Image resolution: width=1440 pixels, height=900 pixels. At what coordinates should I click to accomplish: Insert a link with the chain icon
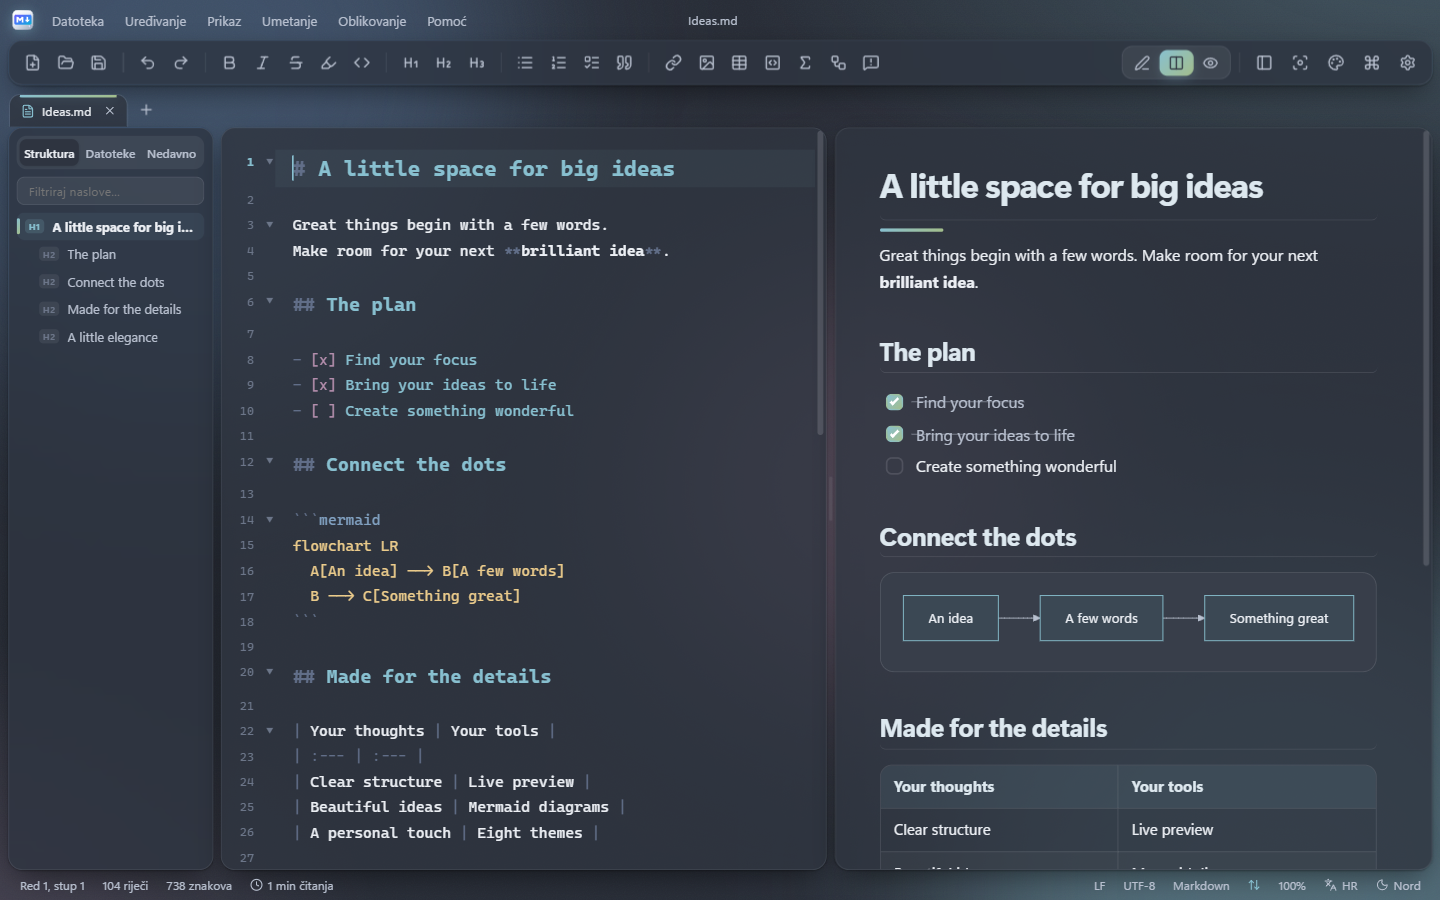click(x=673, y=63)
